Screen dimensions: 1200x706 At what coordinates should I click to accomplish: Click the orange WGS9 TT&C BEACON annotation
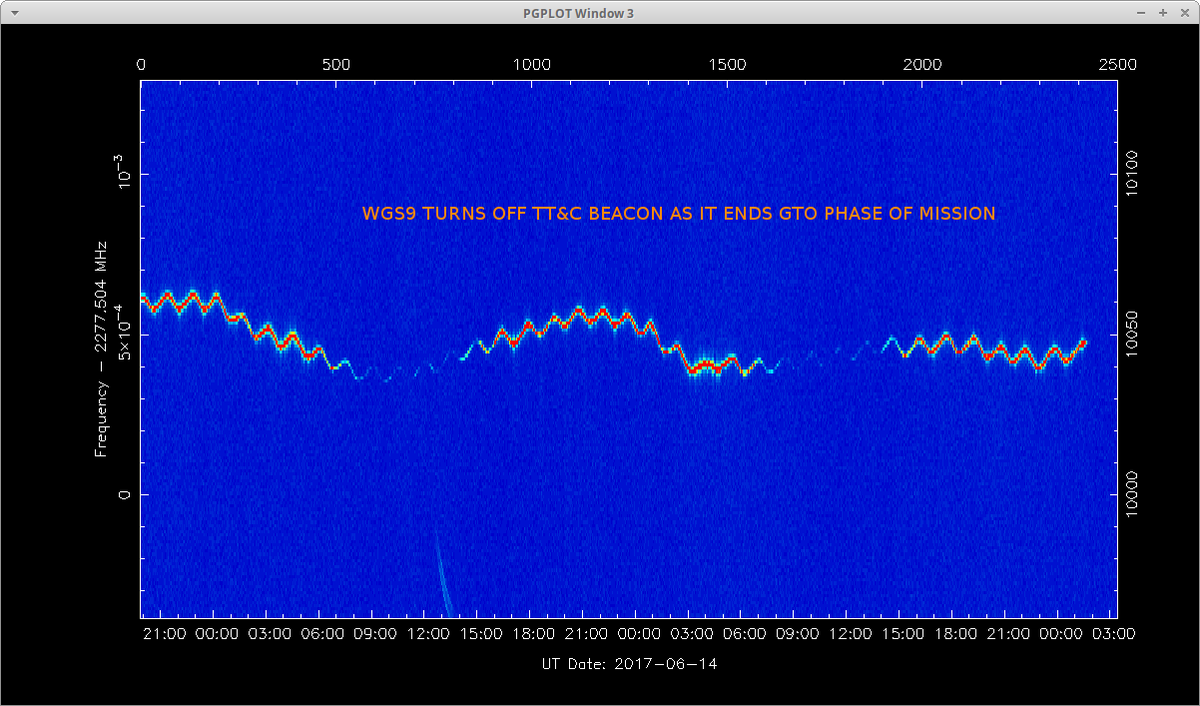678,213
